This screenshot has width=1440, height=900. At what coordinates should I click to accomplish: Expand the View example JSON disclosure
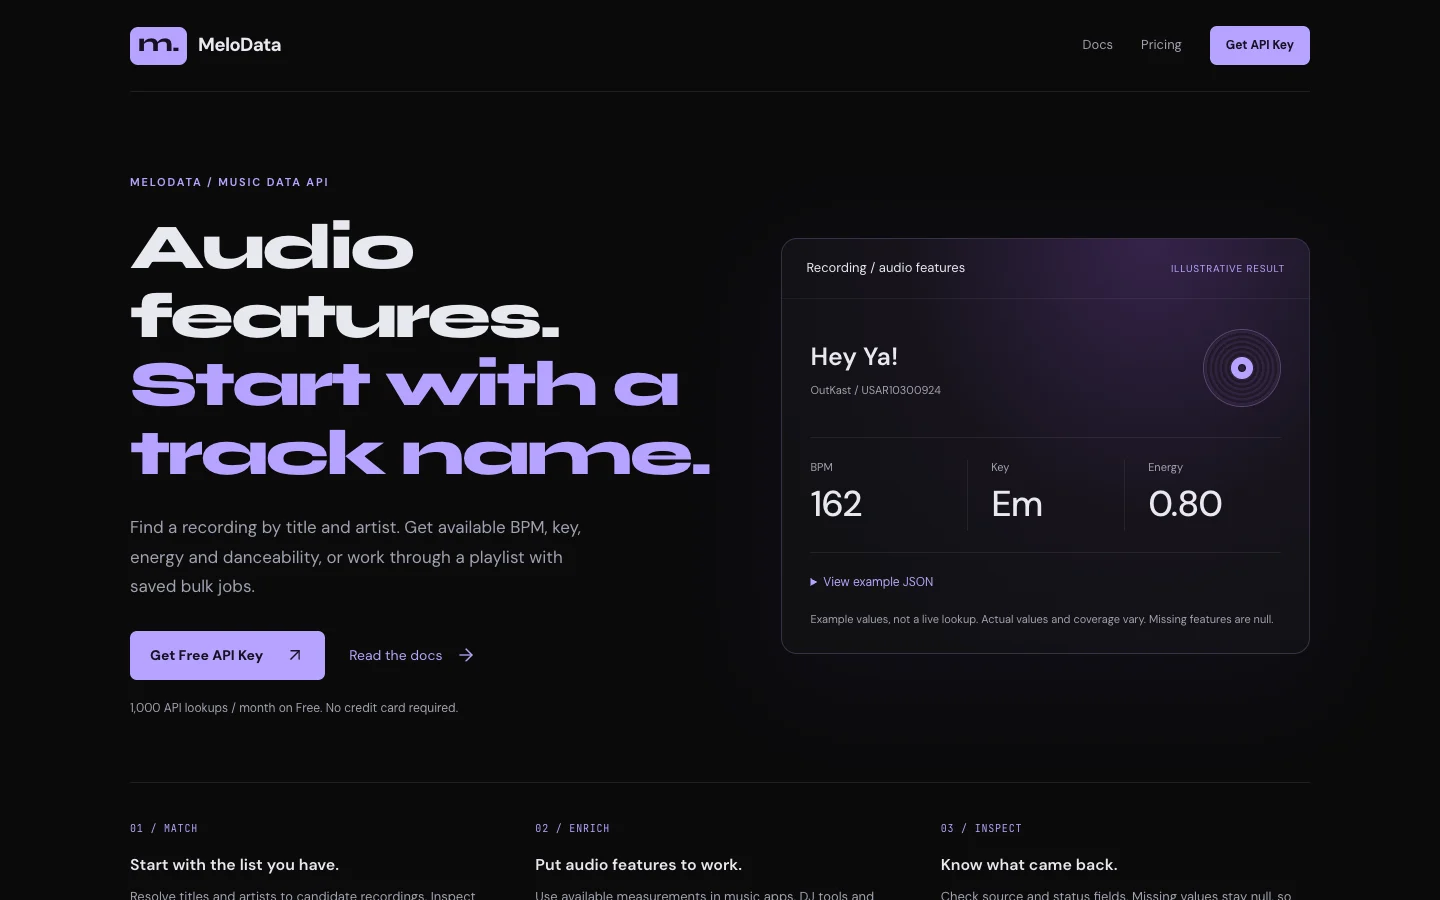point(872,582)
